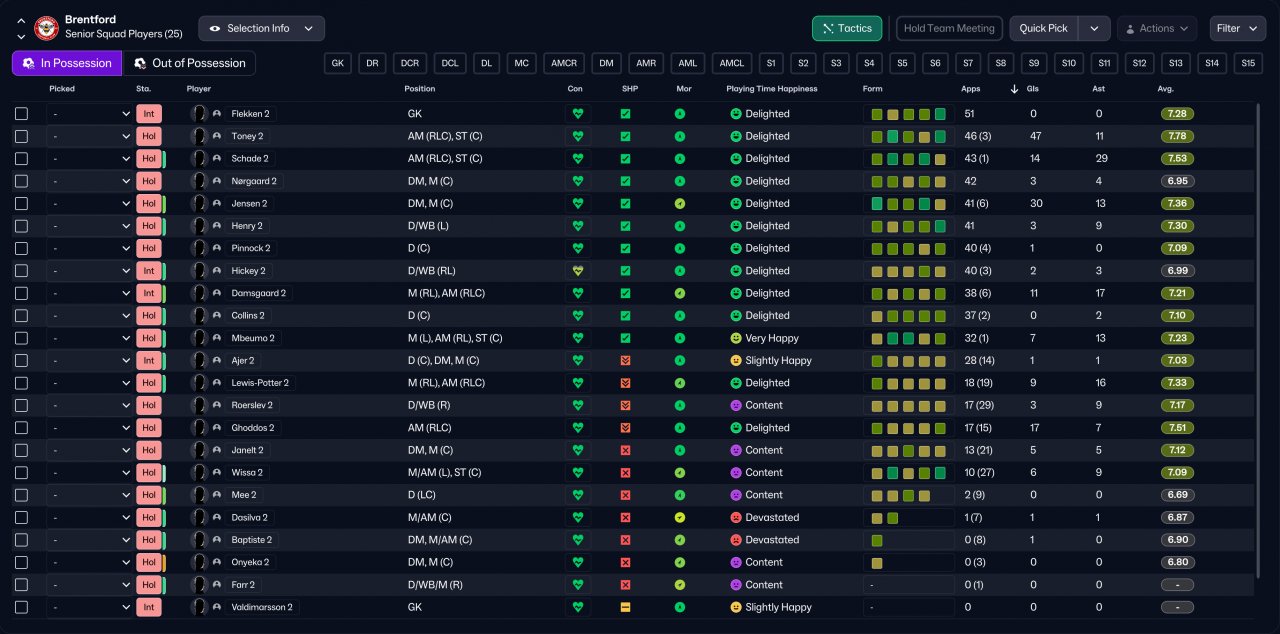Click Nørgaard's player silhouette portrait

(x=199, y=181)
